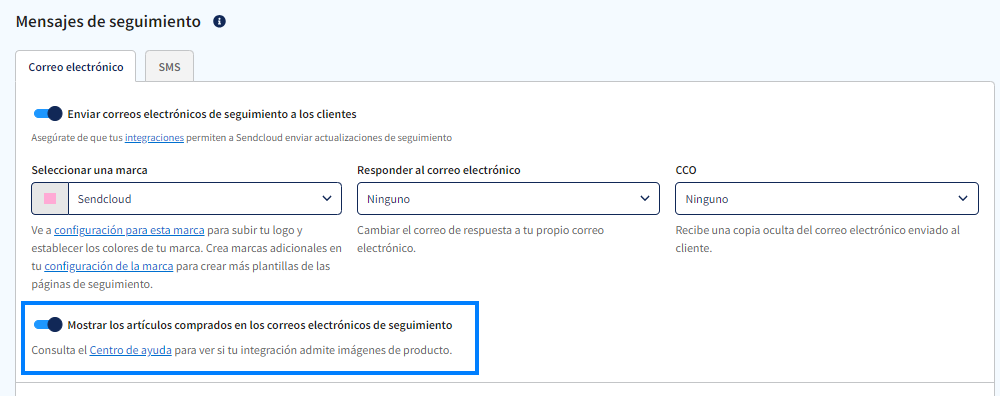Follow the configuración para esta marca link
The width and height of the screenshot is (1000, 396).
tap(129, 230)
